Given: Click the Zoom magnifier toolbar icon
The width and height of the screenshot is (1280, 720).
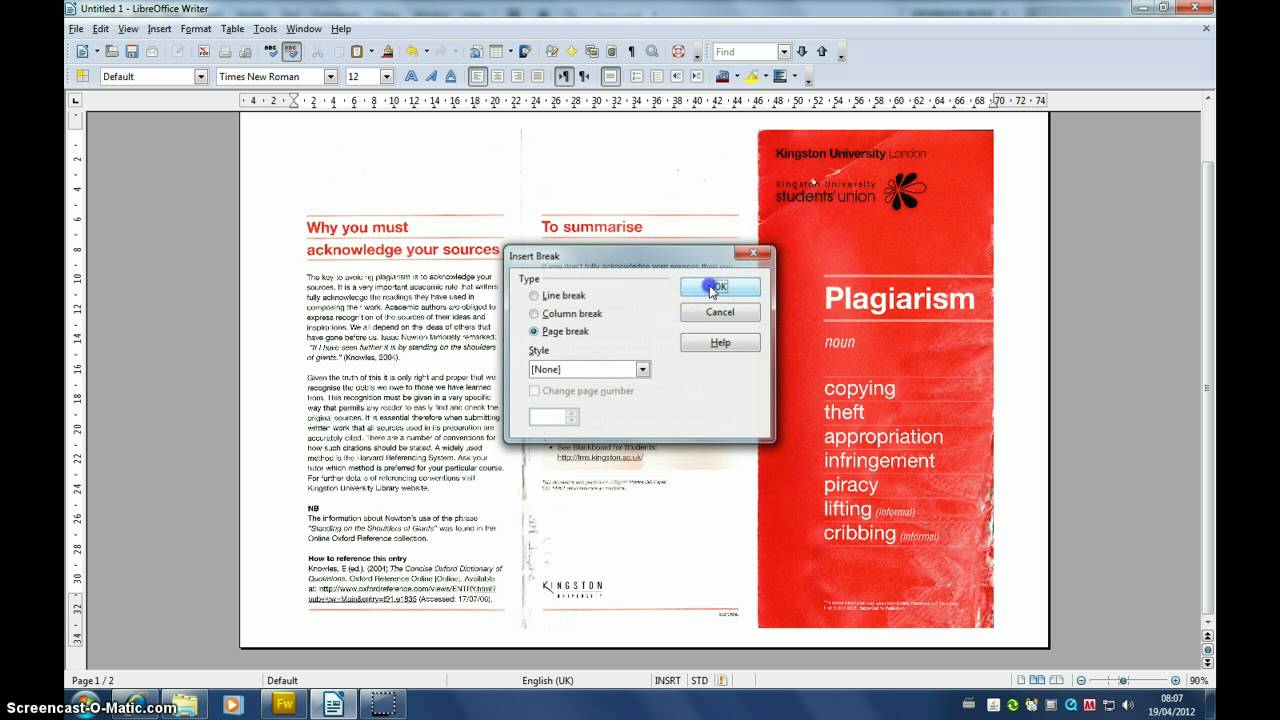Looking at the screenshot, I should pyautogui.click(x=652, y=52).
